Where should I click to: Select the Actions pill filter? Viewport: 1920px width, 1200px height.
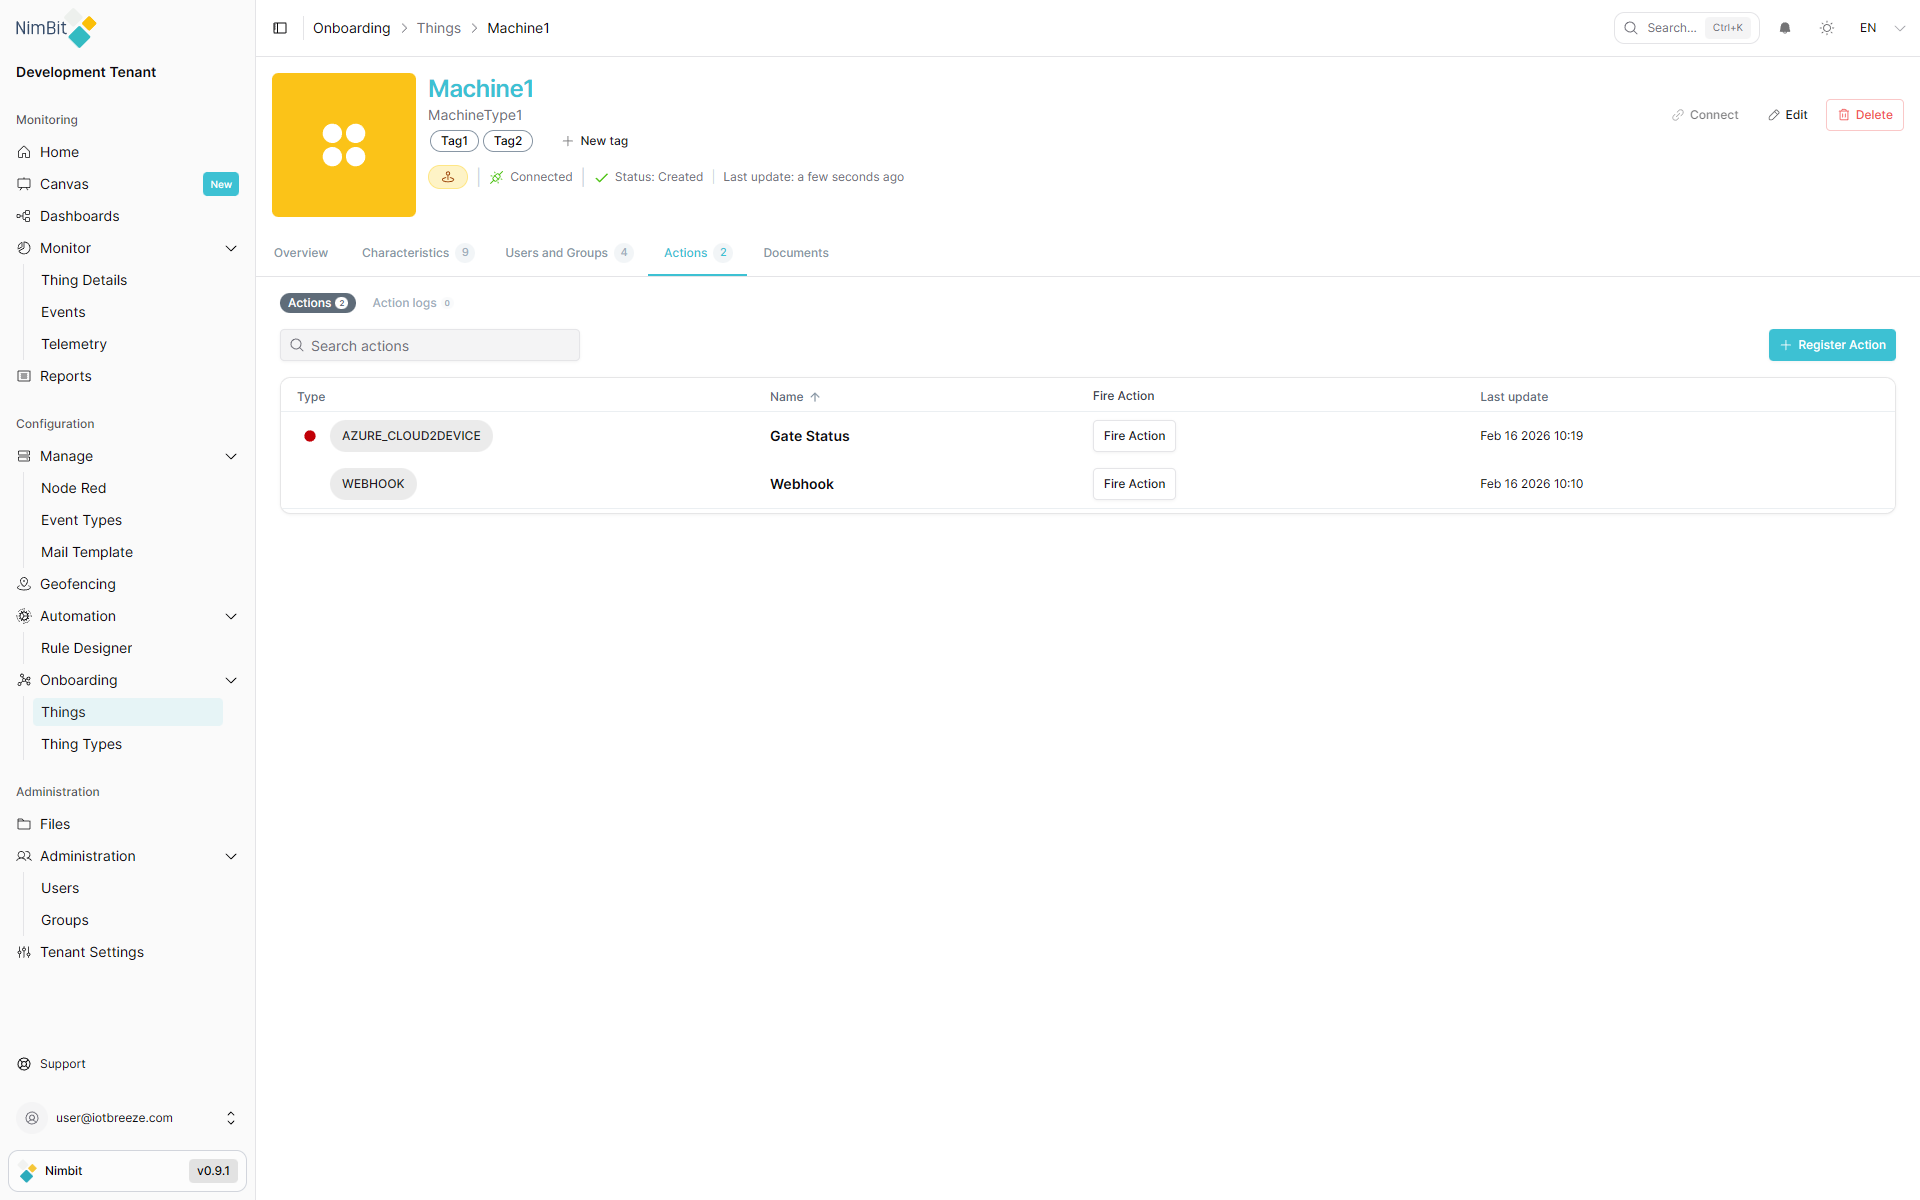click(x=317, y=302)
